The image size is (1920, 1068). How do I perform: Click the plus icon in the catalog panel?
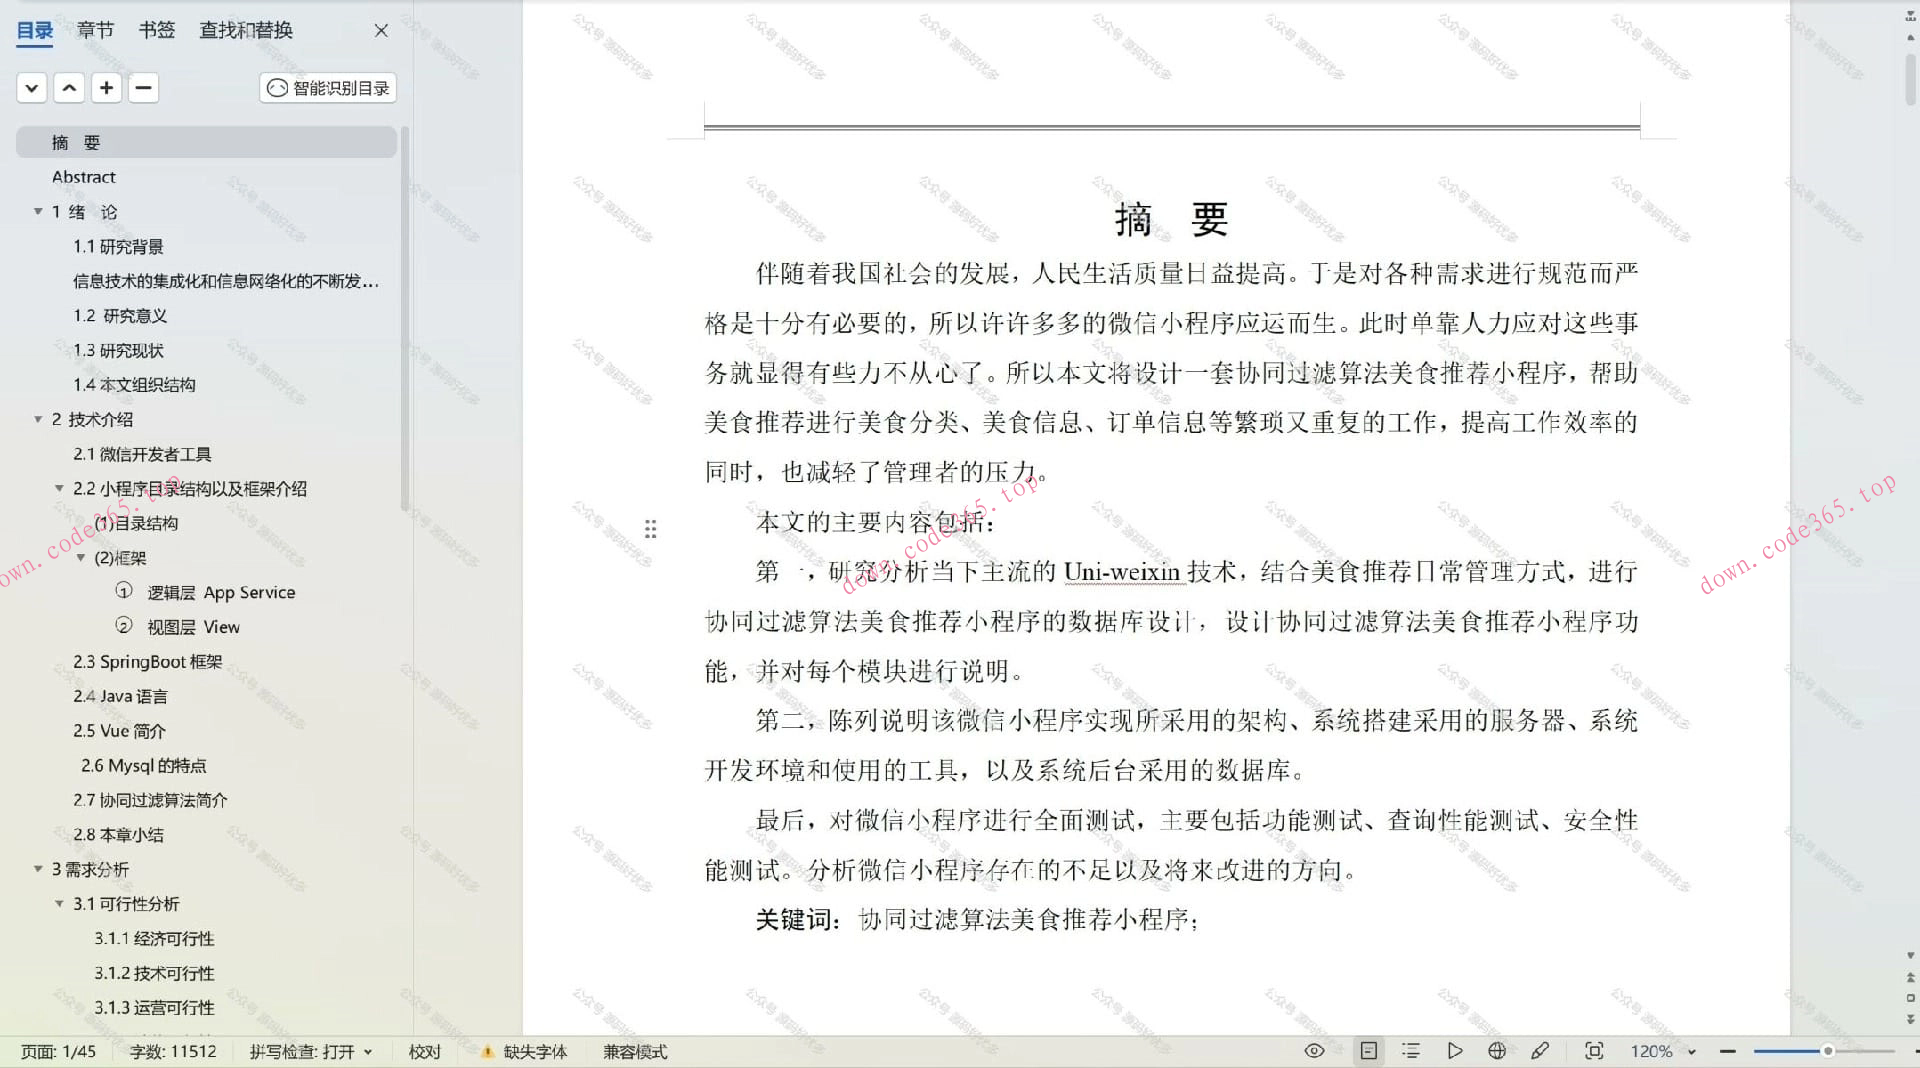pos(106,88)
